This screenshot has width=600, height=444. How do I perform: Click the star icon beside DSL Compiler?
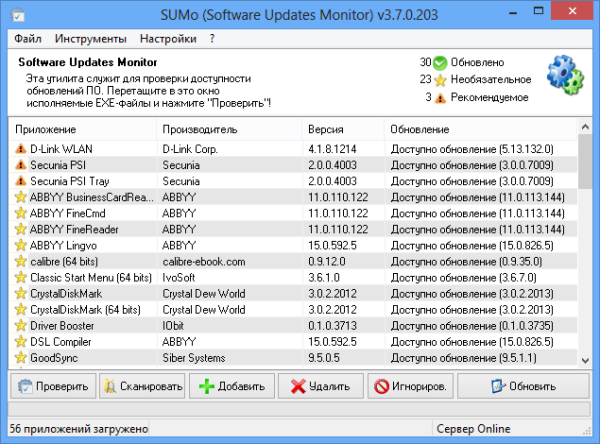pos(21,342)
